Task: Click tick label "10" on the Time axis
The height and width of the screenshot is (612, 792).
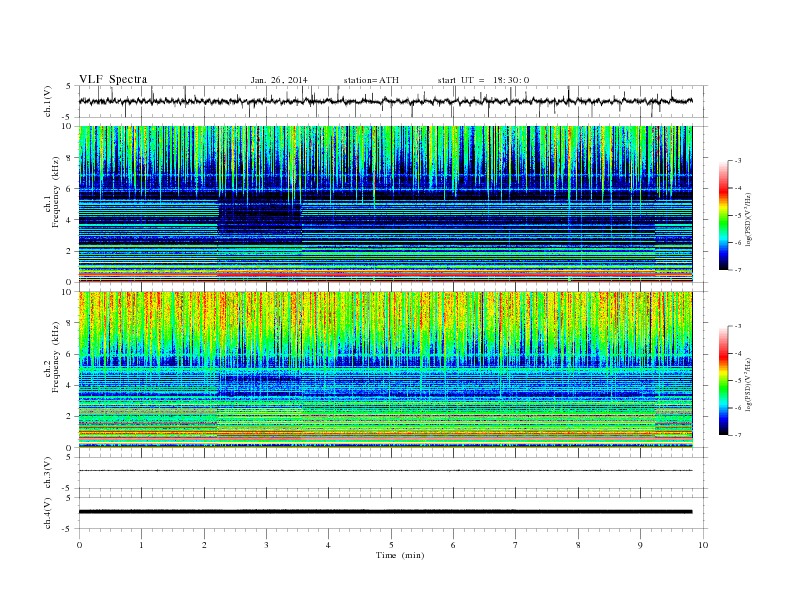Action: (703, 545)
